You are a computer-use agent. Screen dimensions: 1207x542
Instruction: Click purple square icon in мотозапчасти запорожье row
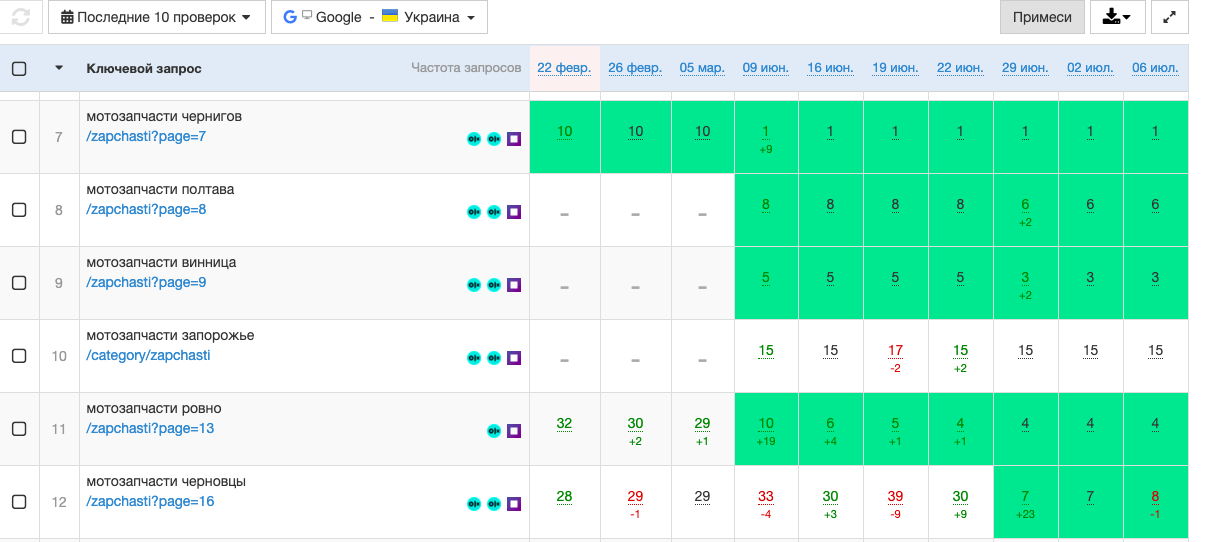click(x=514, y=358)
